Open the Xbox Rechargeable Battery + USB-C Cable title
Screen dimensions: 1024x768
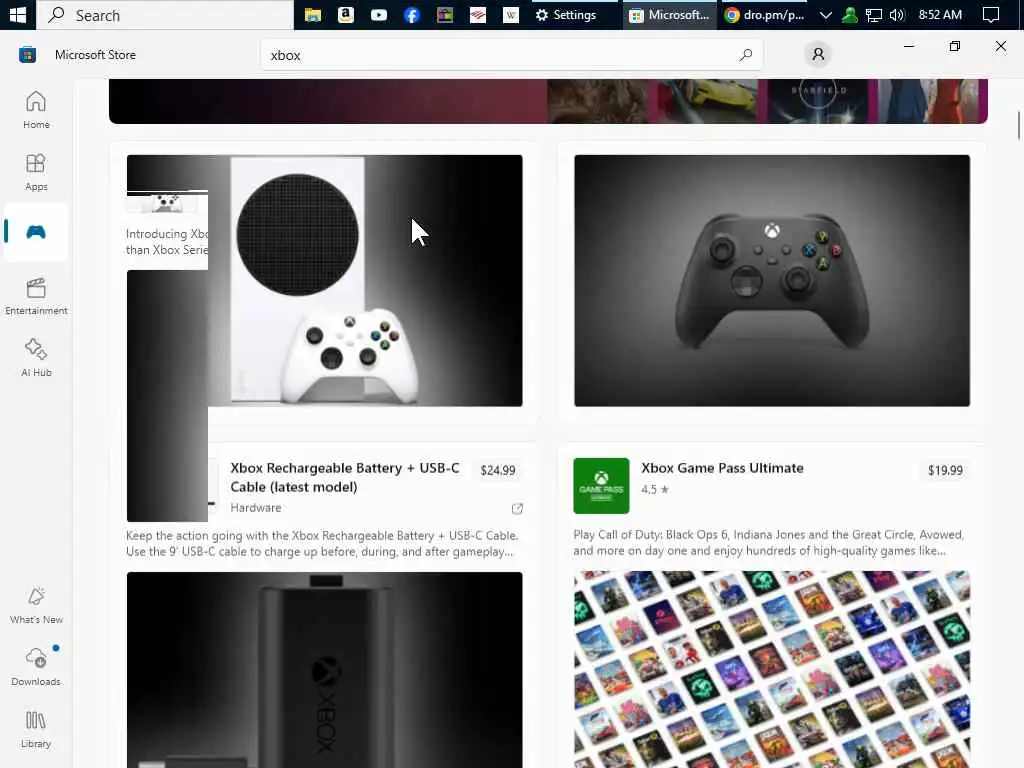click(345, 477)
